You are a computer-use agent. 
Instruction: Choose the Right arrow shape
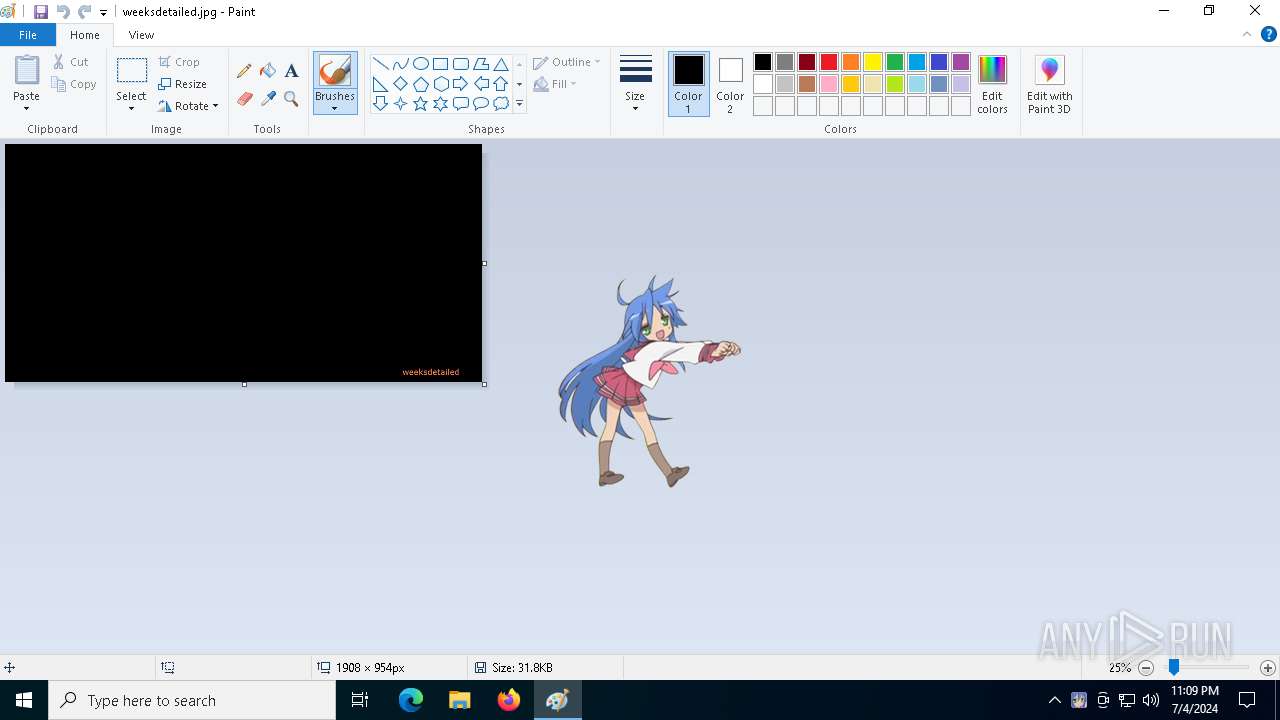tap(461, 84)
